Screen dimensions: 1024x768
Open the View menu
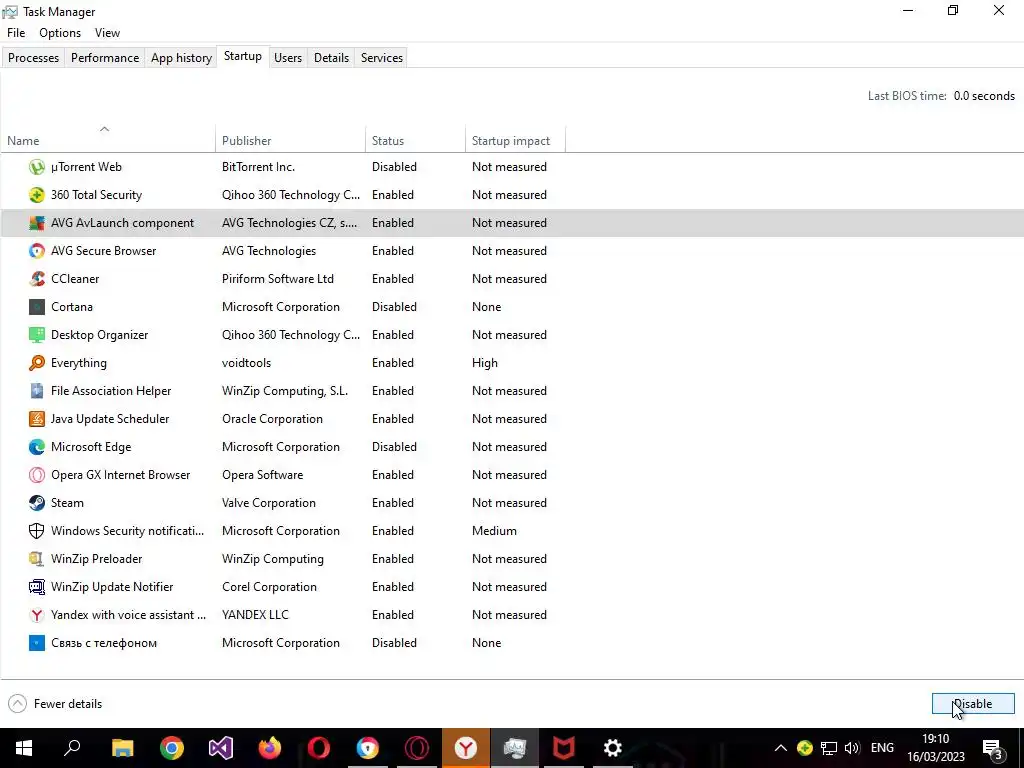(107, 33)
